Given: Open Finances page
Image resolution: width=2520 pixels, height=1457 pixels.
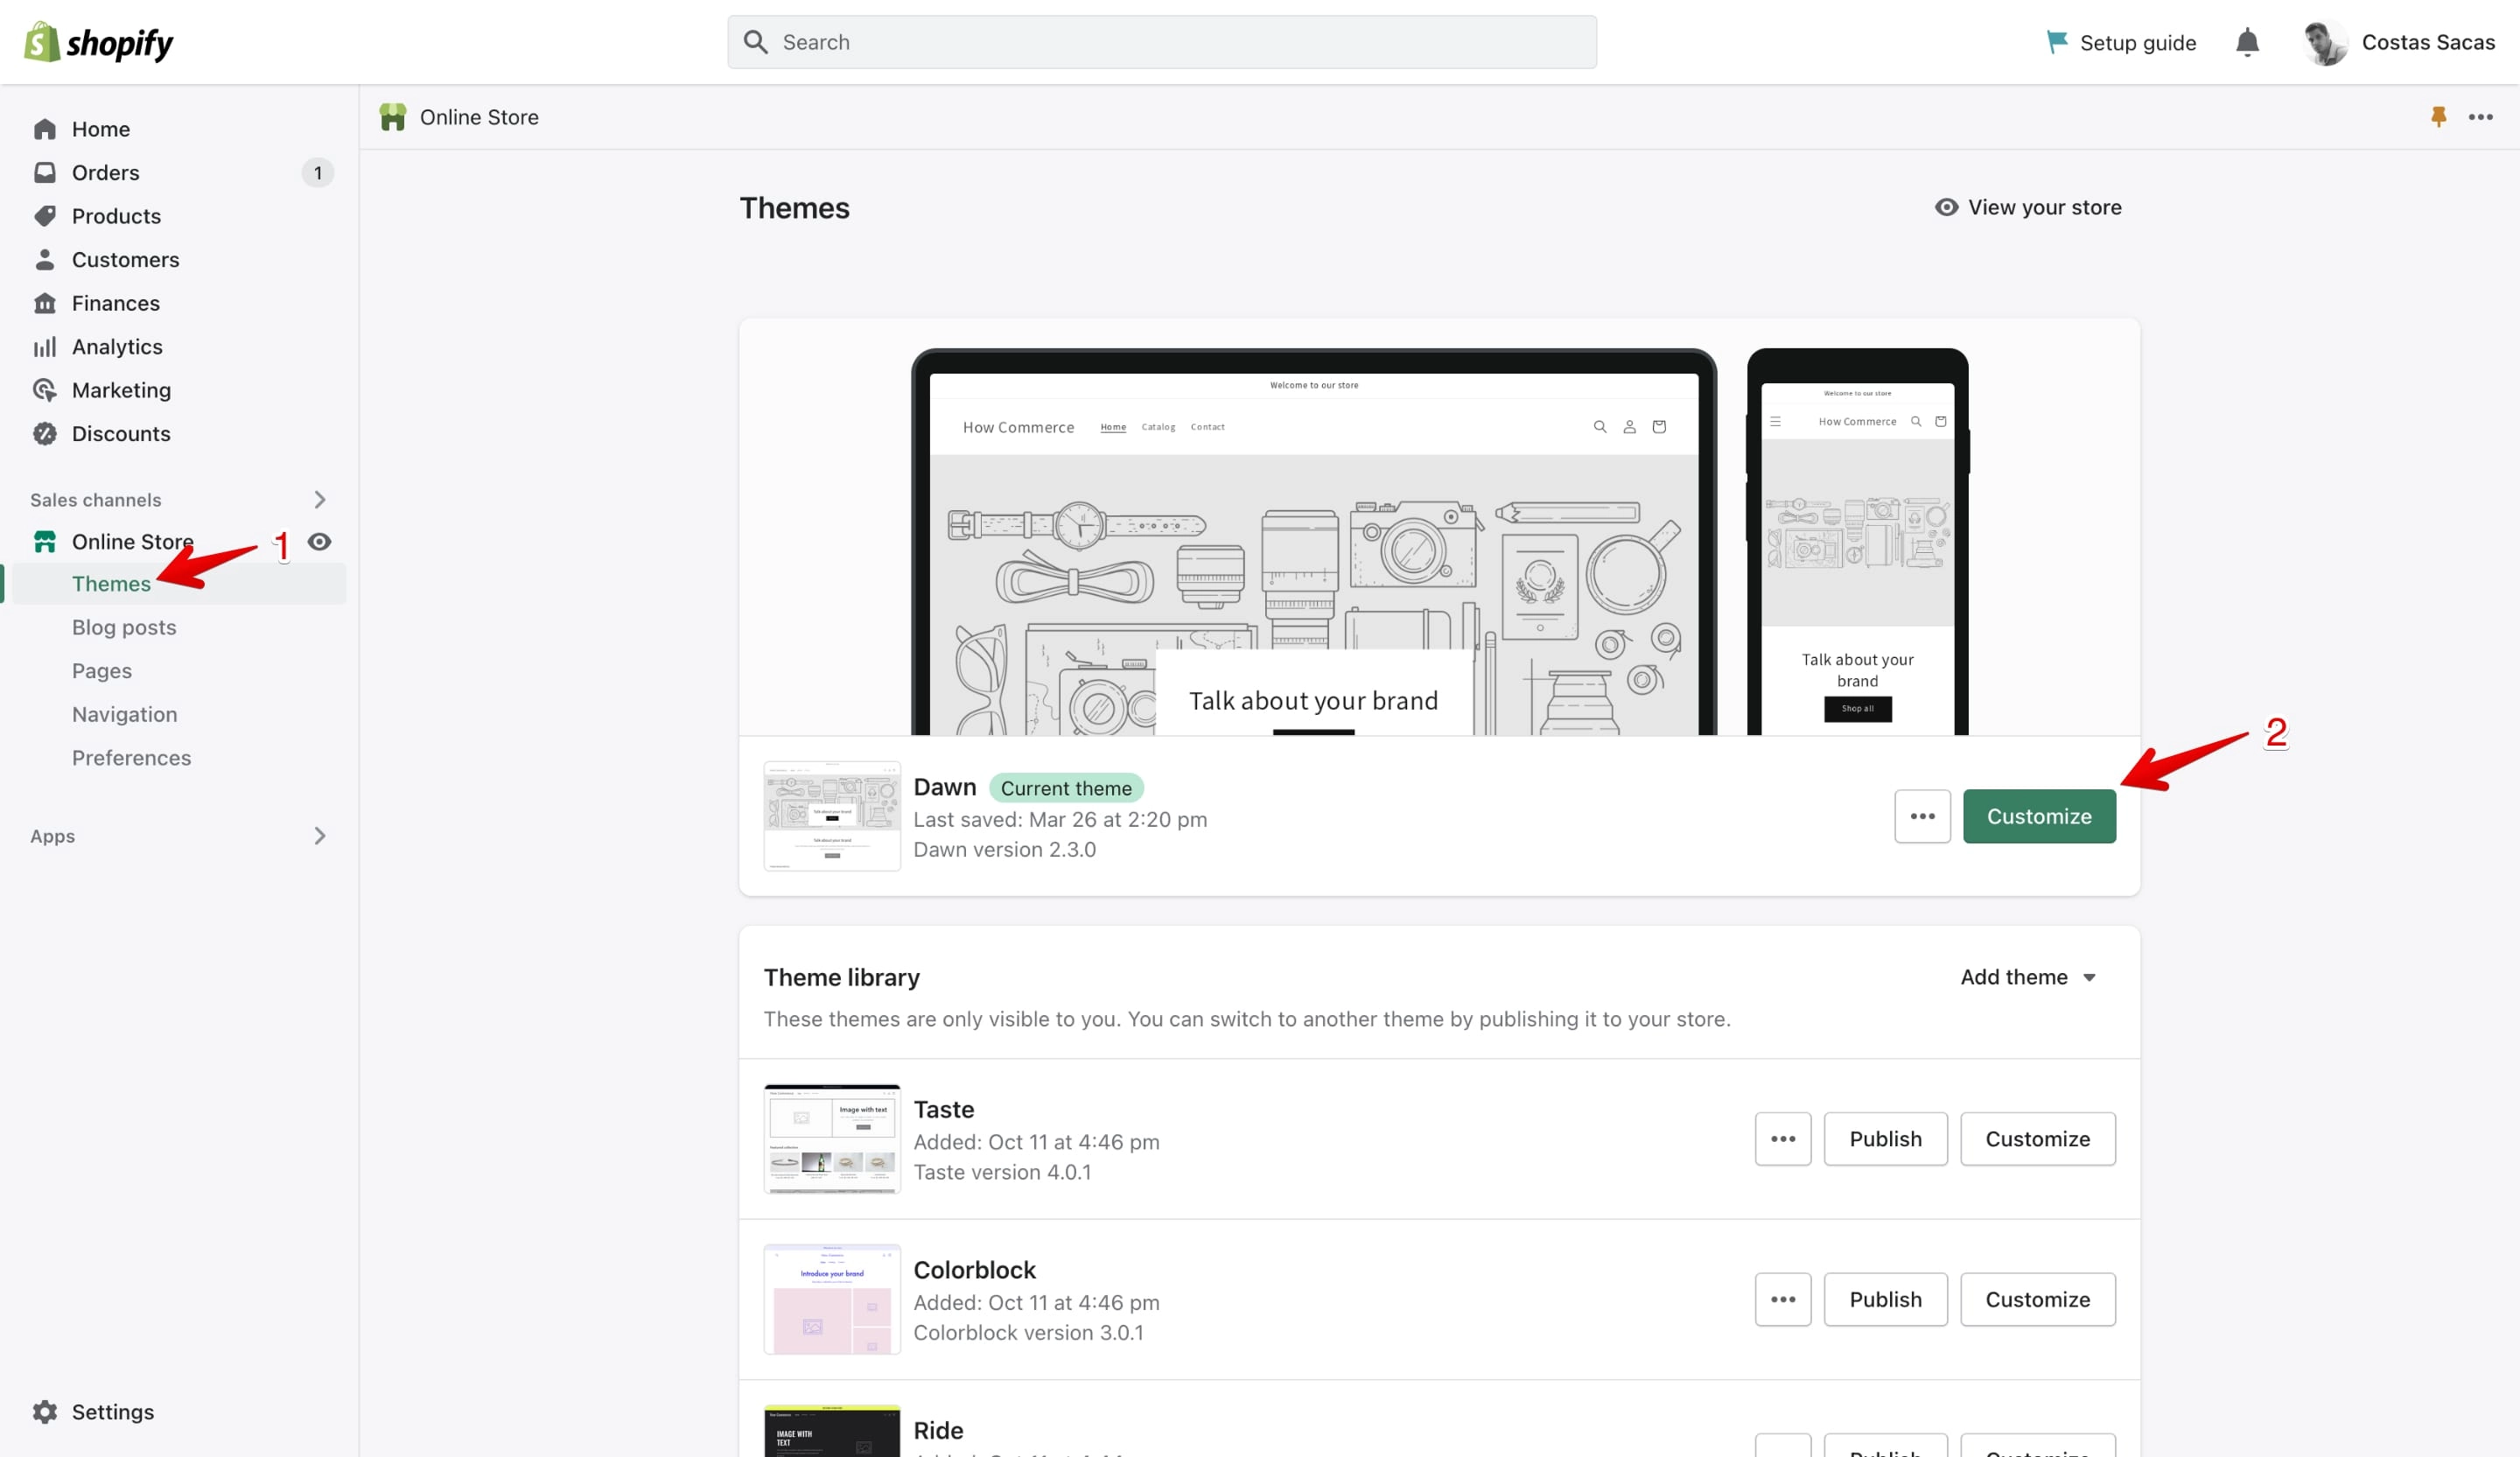Looking at the screenshot, I should tap(115, 303).
